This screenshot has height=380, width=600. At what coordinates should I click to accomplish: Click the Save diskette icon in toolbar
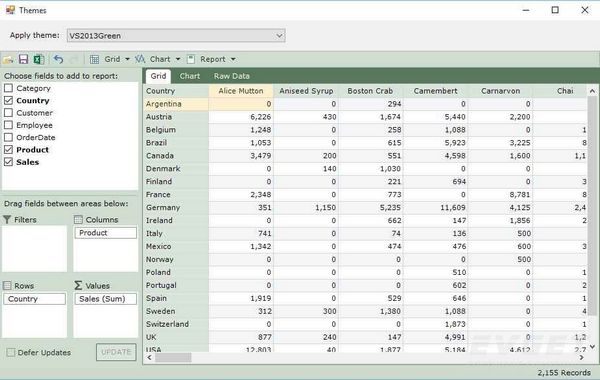point(23,59)
